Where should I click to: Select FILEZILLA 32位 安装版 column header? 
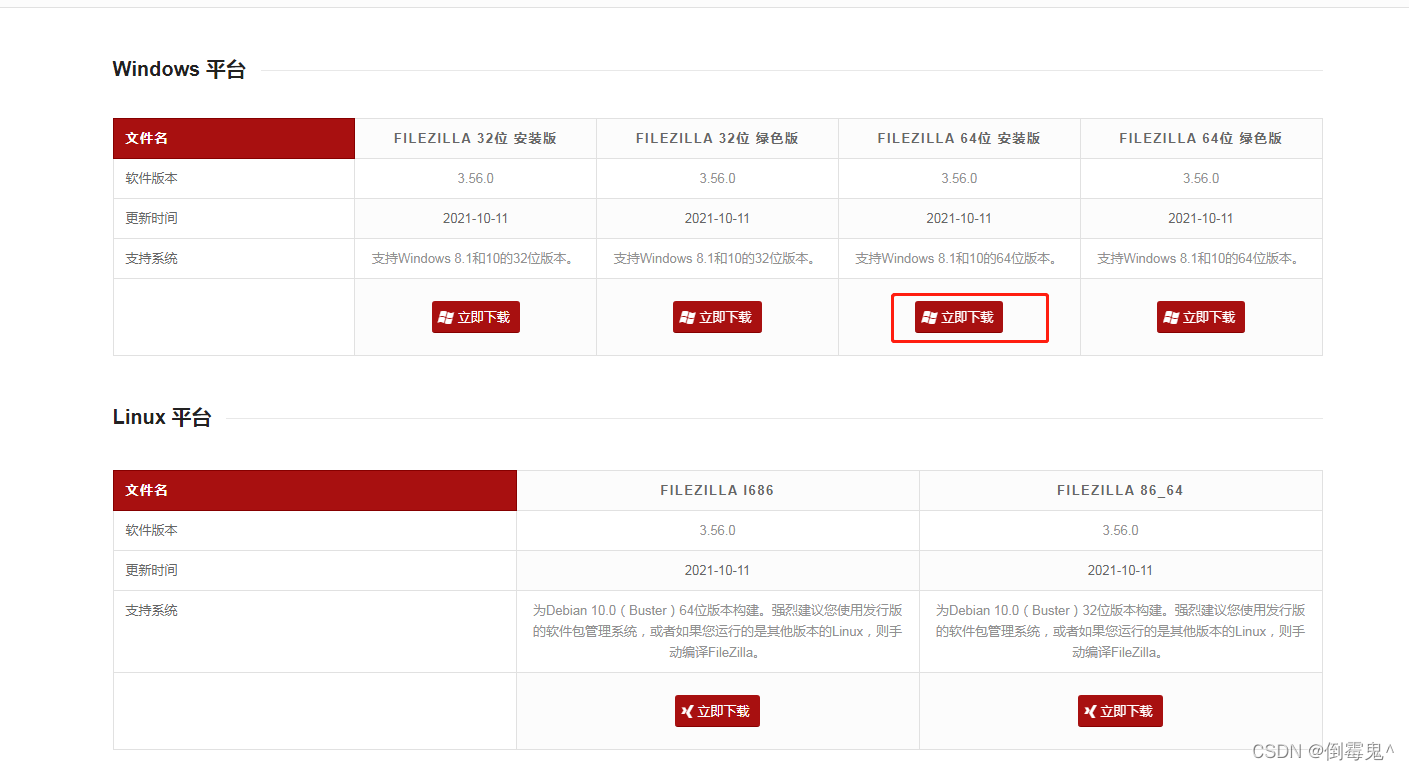pyautogui.click(x=475, y=138)
